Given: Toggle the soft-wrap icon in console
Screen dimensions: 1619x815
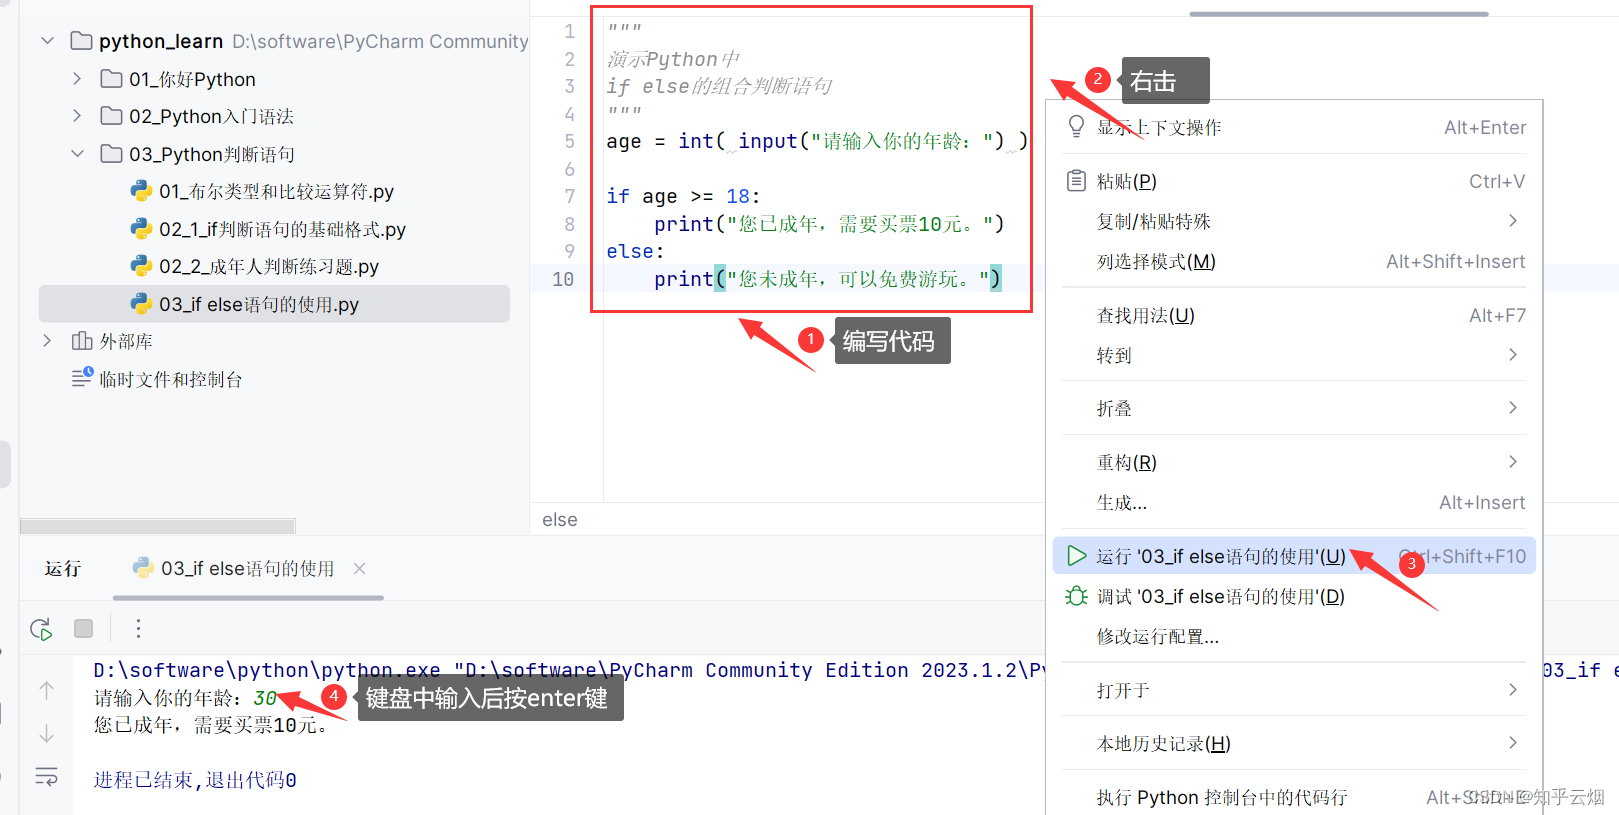Looking at the screenshot, I should [x=47, y=776].
